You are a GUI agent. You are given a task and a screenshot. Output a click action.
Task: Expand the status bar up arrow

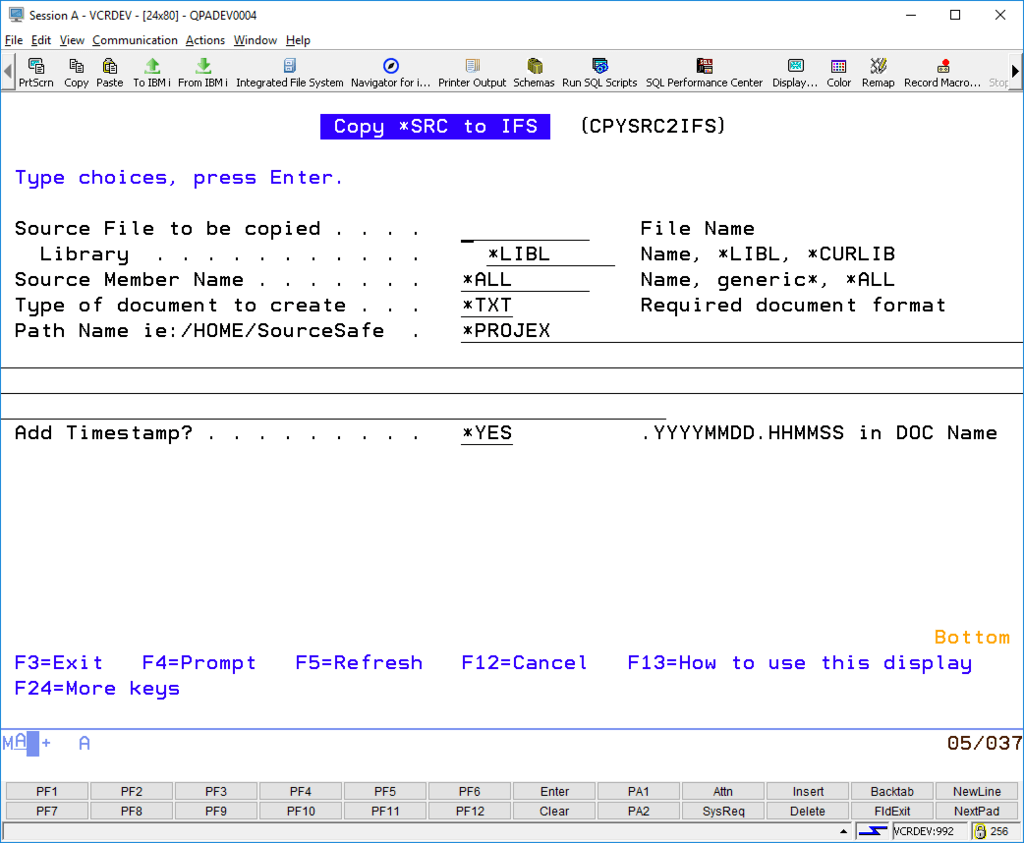point(843,831)
